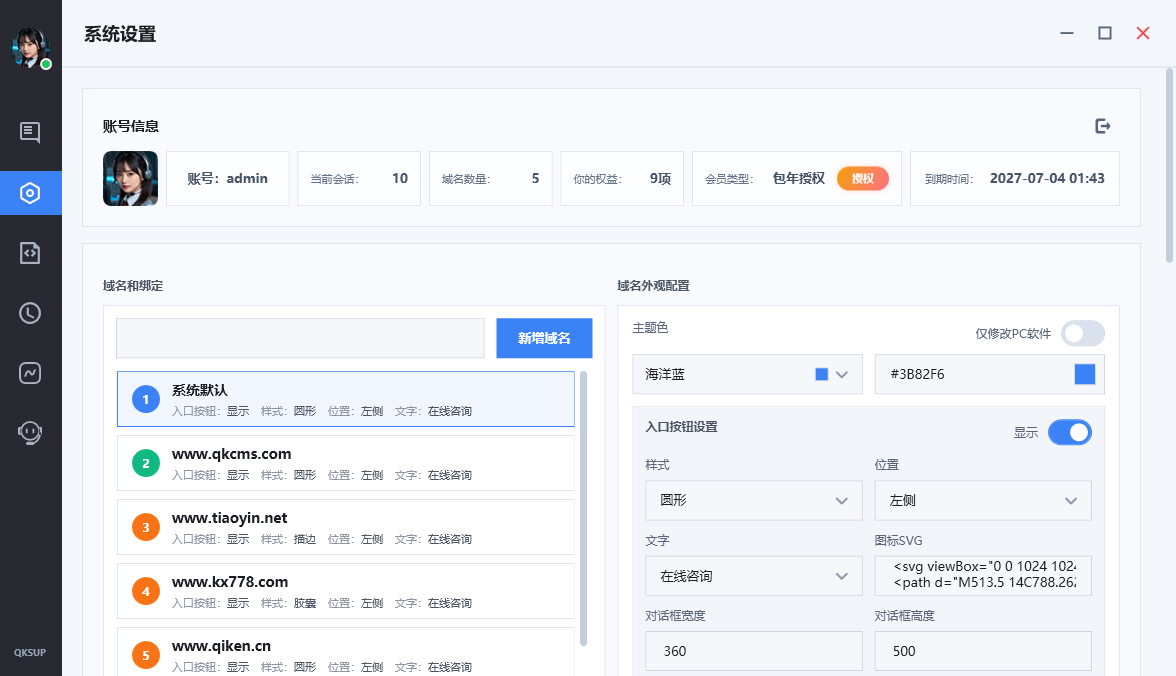This screenshot has width=1176, height=676.
Task: Toggle the 入口按钮 显示 switch
Action: click(x=1070, y=432)
